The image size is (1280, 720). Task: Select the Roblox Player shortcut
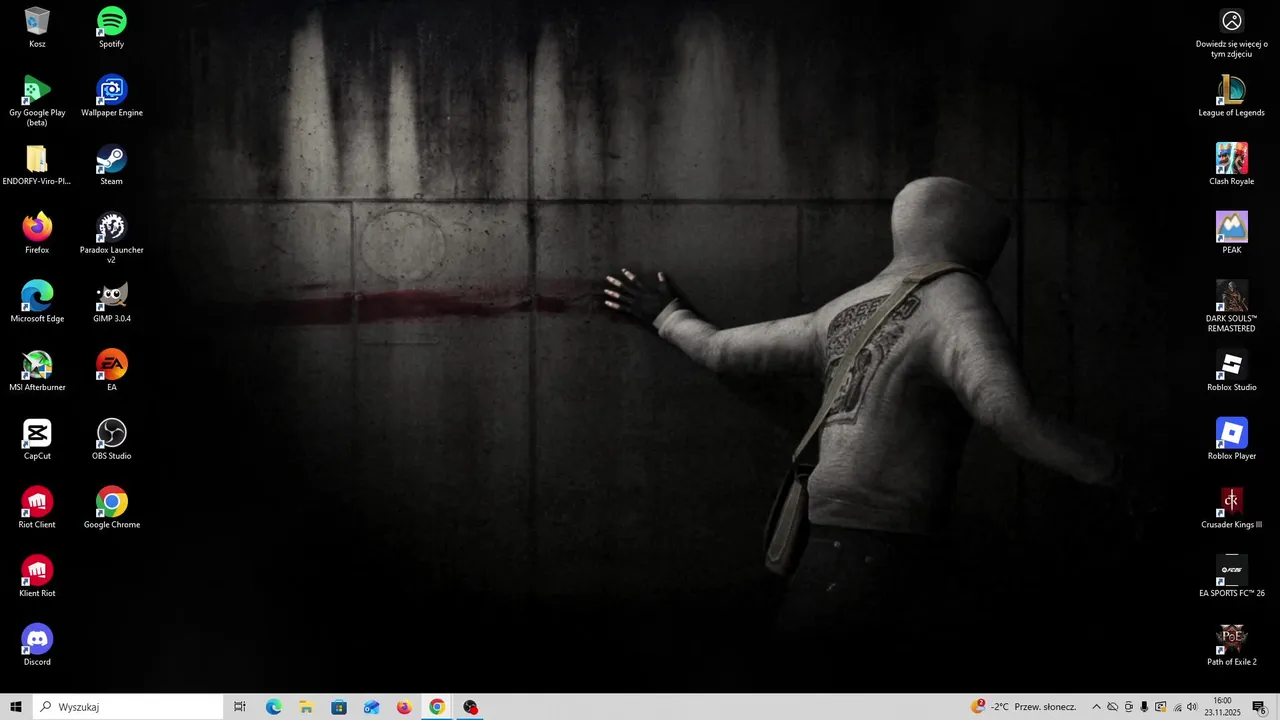pos(1232,439)
